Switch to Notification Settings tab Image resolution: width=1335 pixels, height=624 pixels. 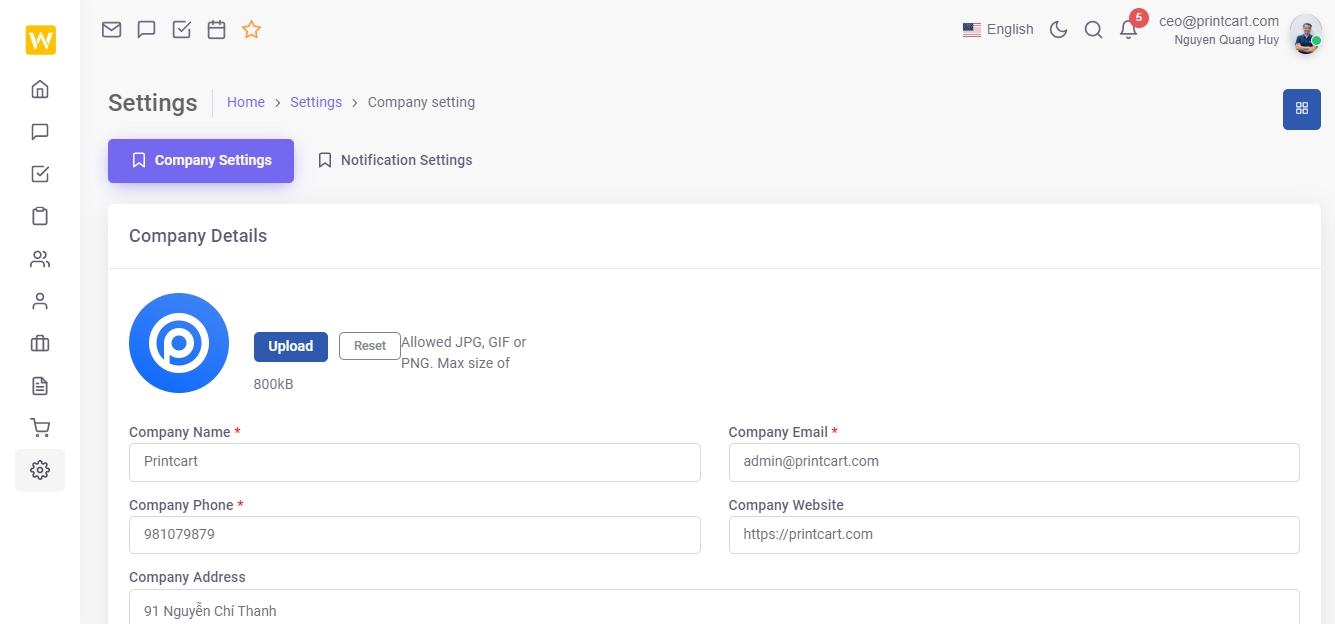pyautogui.click(x=395, y=160)
